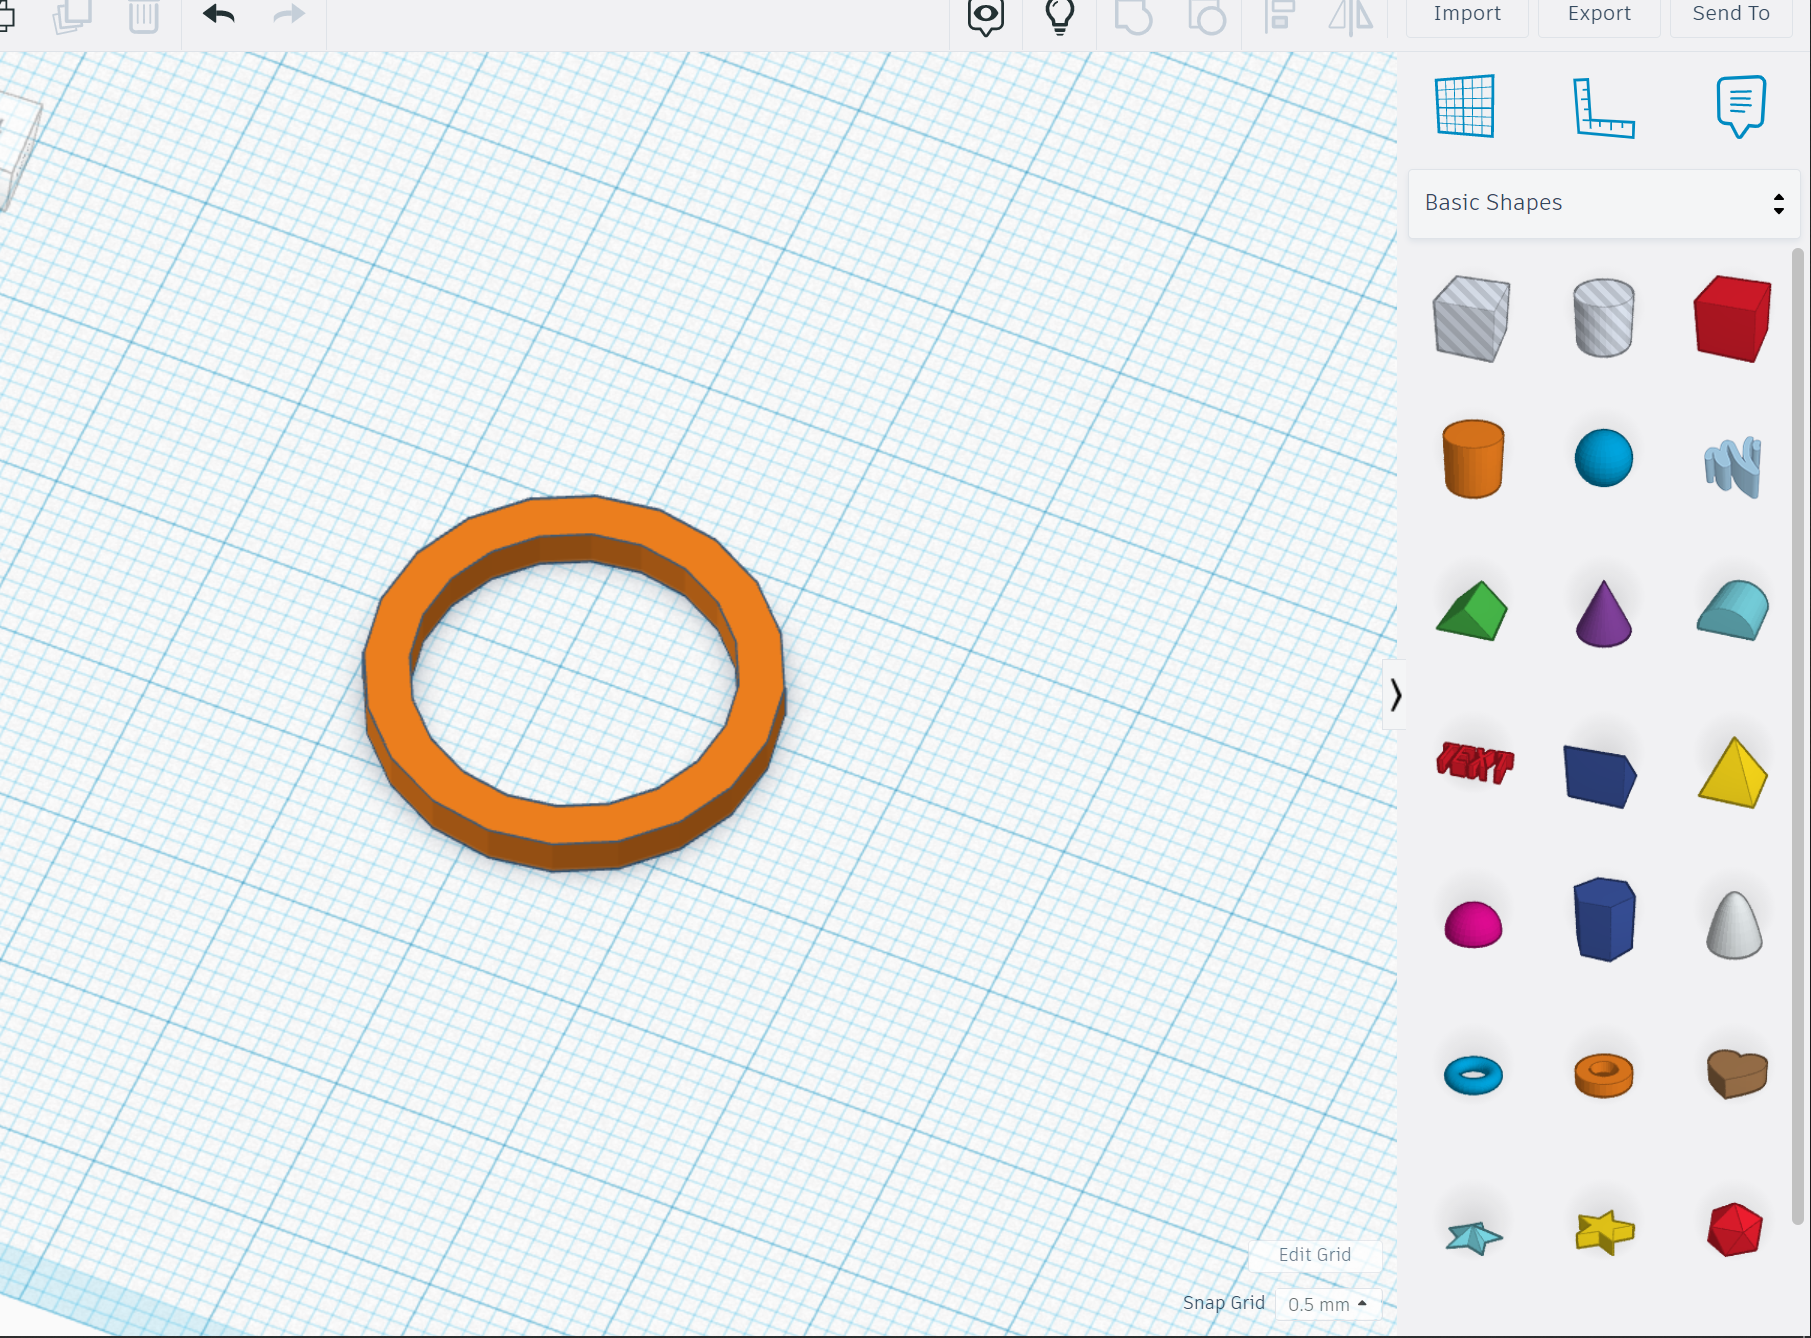The width and height of the screenshot is (1811, 1338).
Task: Undo the last action
Action: point(220,15)
